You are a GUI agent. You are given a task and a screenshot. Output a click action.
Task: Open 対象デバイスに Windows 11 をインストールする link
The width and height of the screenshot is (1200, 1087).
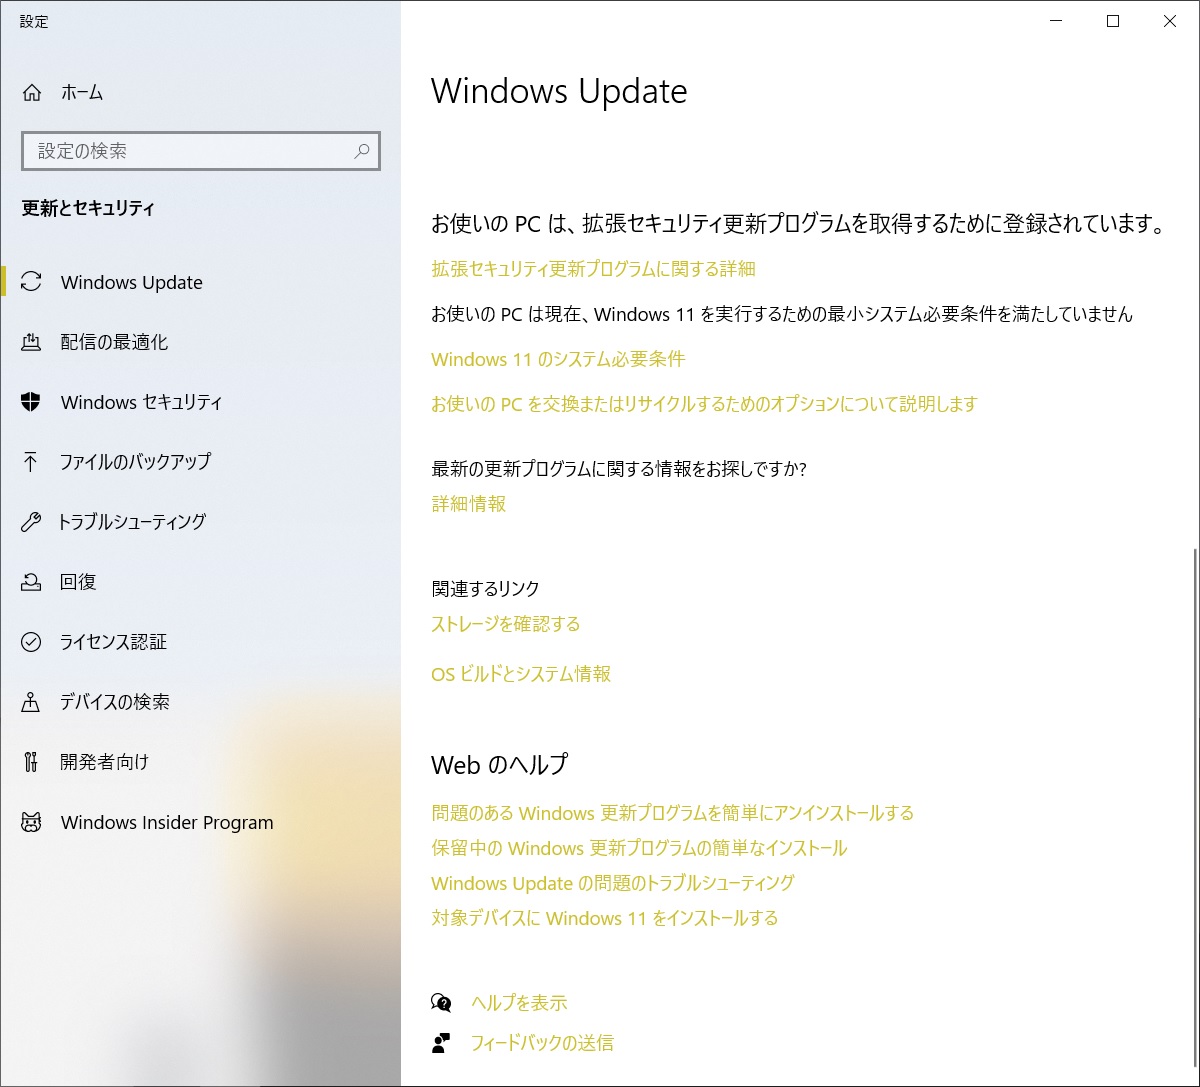tap(605, 918)
